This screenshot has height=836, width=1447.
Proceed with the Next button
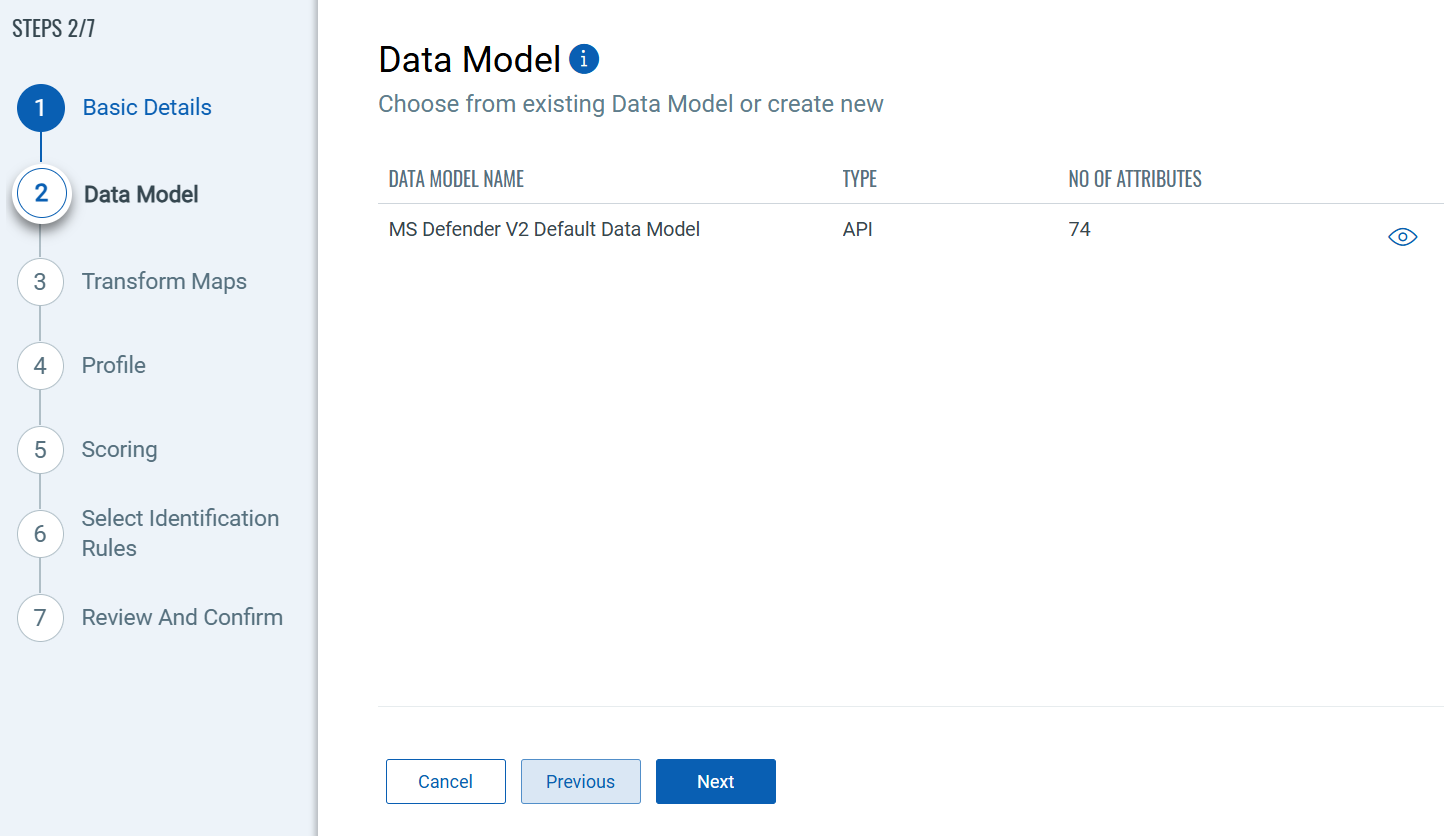click(716, 782)
